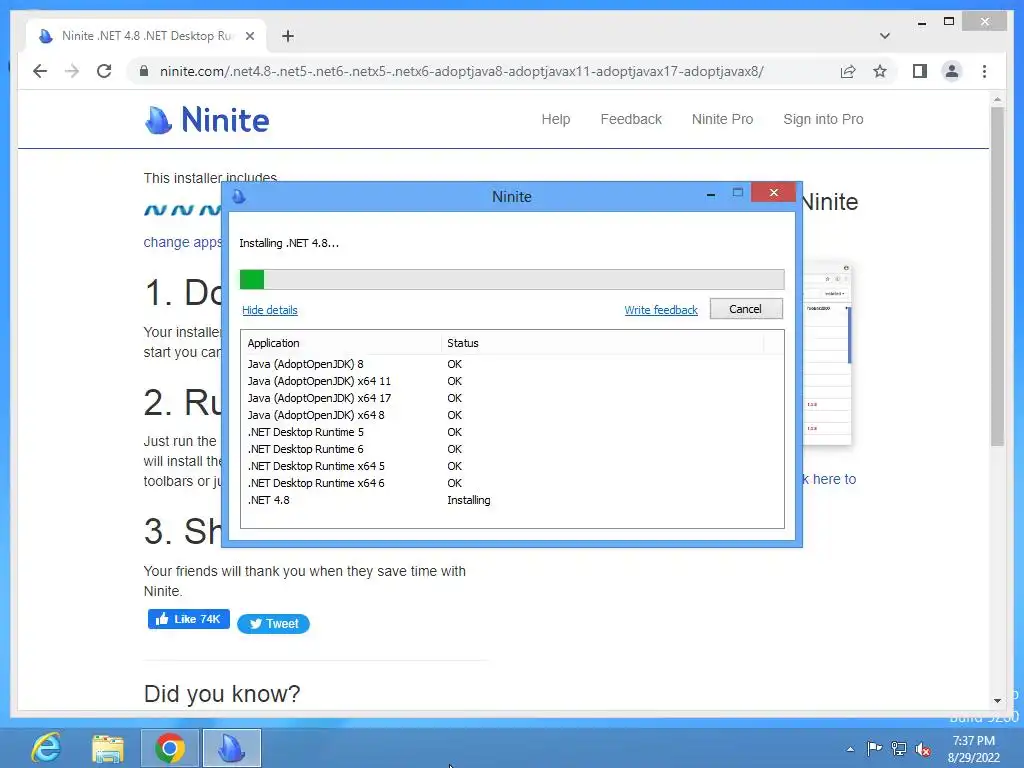Image resolution: width=1024 pixels, height=768 pixels.
Task: Click the Tweet button
Action: point(273,624)
